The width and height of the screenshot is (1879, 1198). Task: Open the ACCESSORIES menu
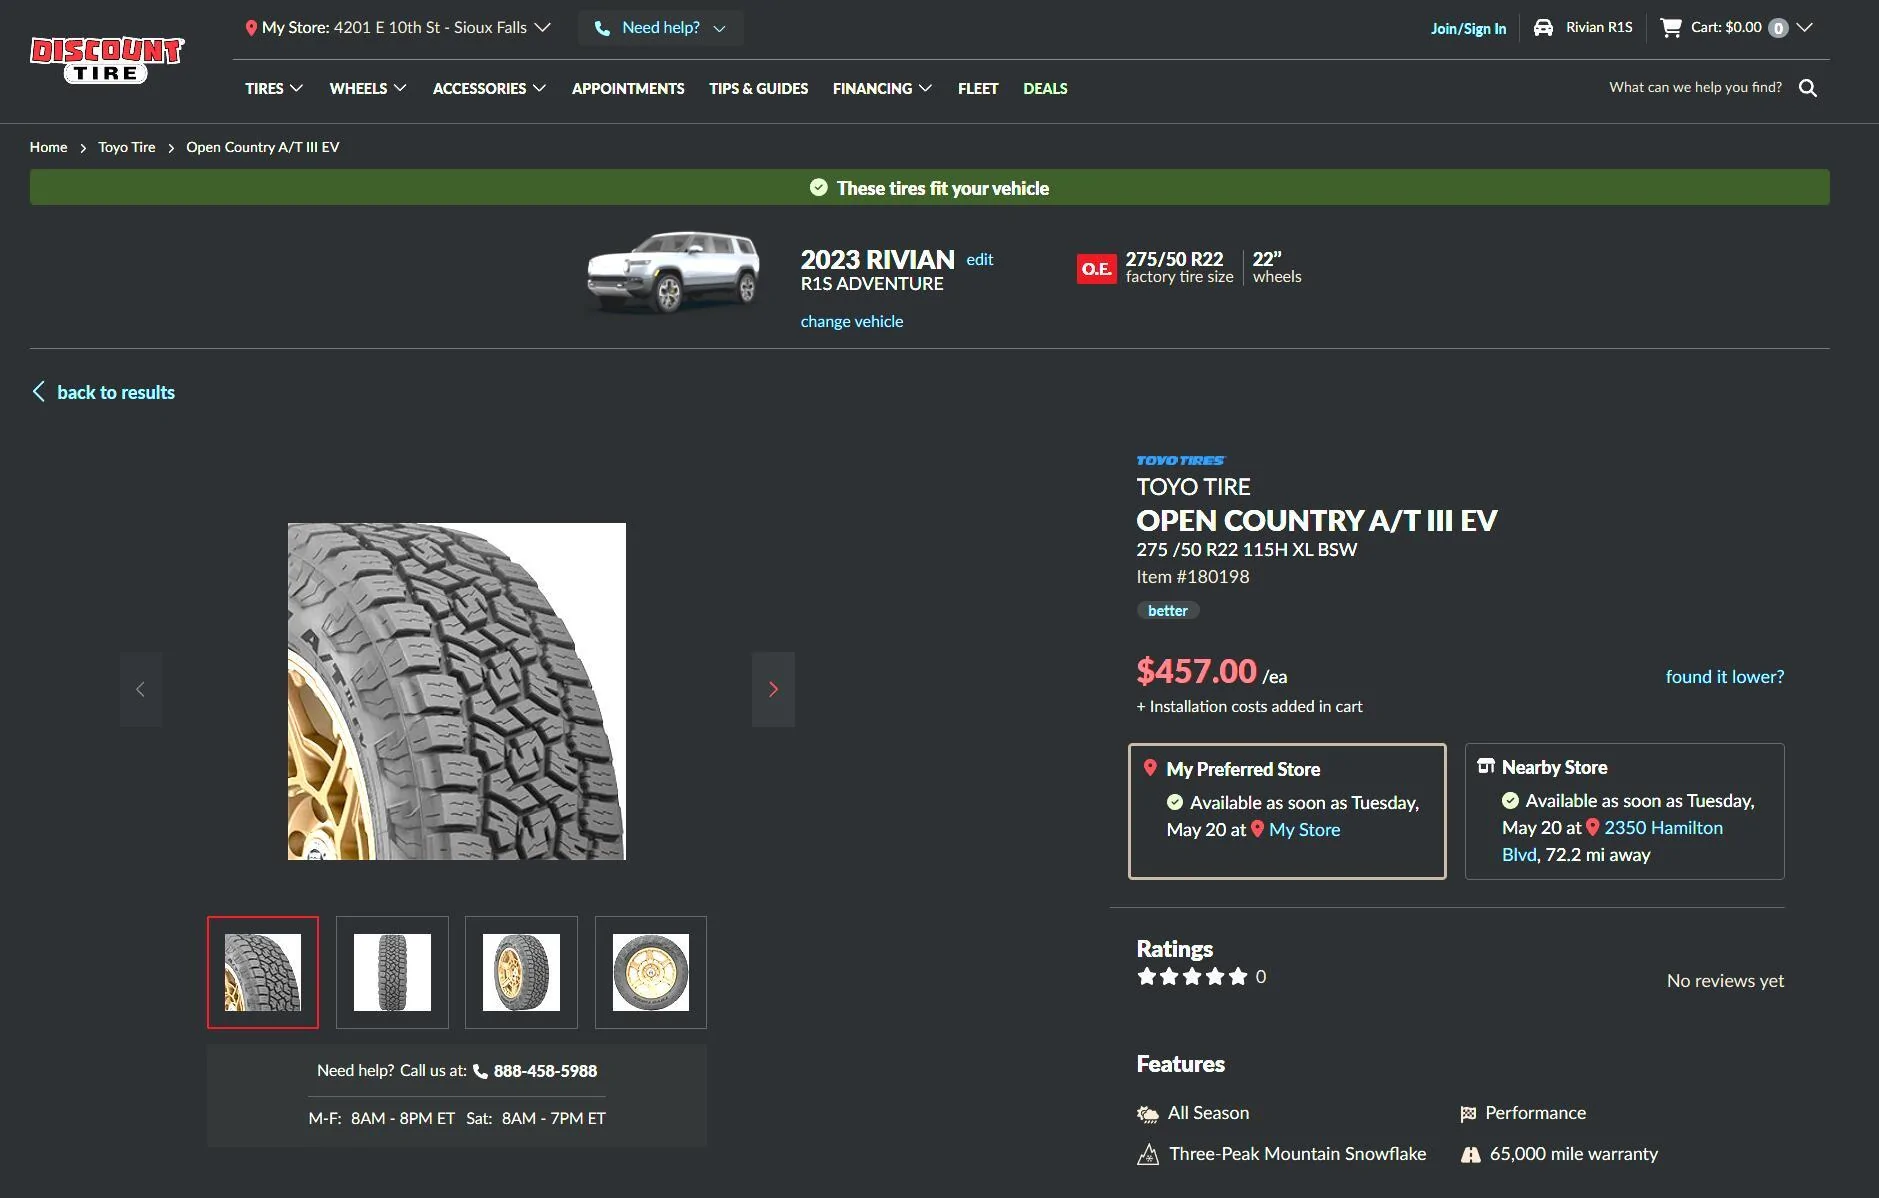(x=489, y=88)
